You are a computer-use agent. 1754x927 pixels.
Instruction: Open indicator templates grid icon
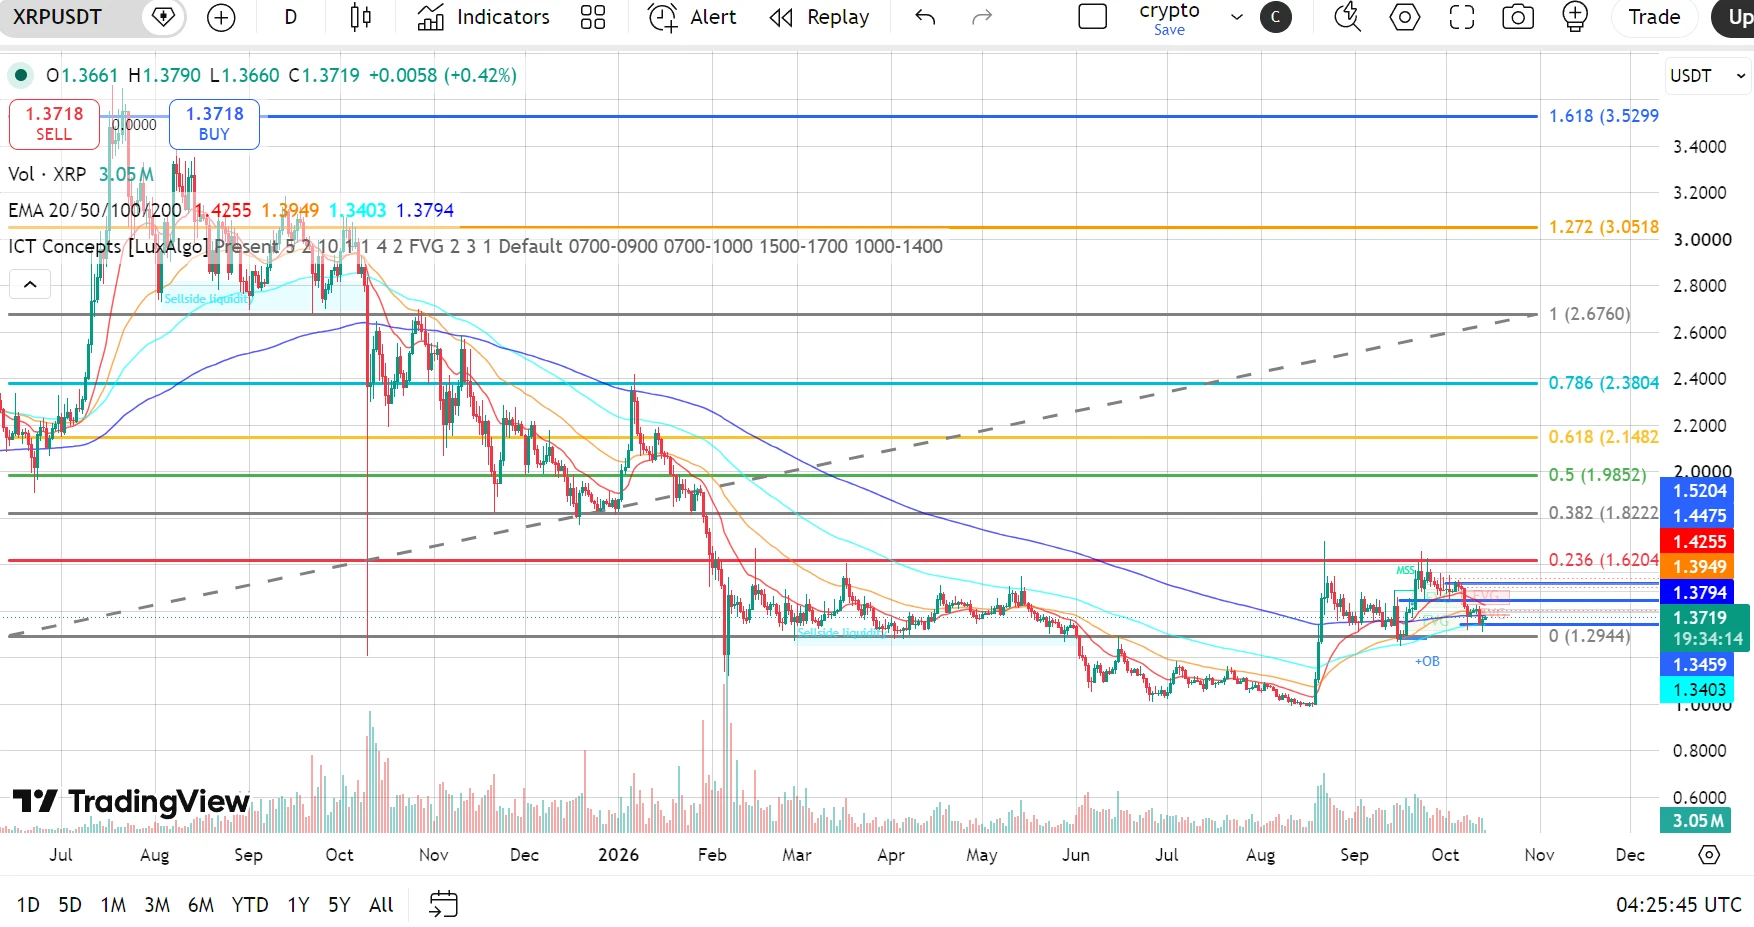593,17
